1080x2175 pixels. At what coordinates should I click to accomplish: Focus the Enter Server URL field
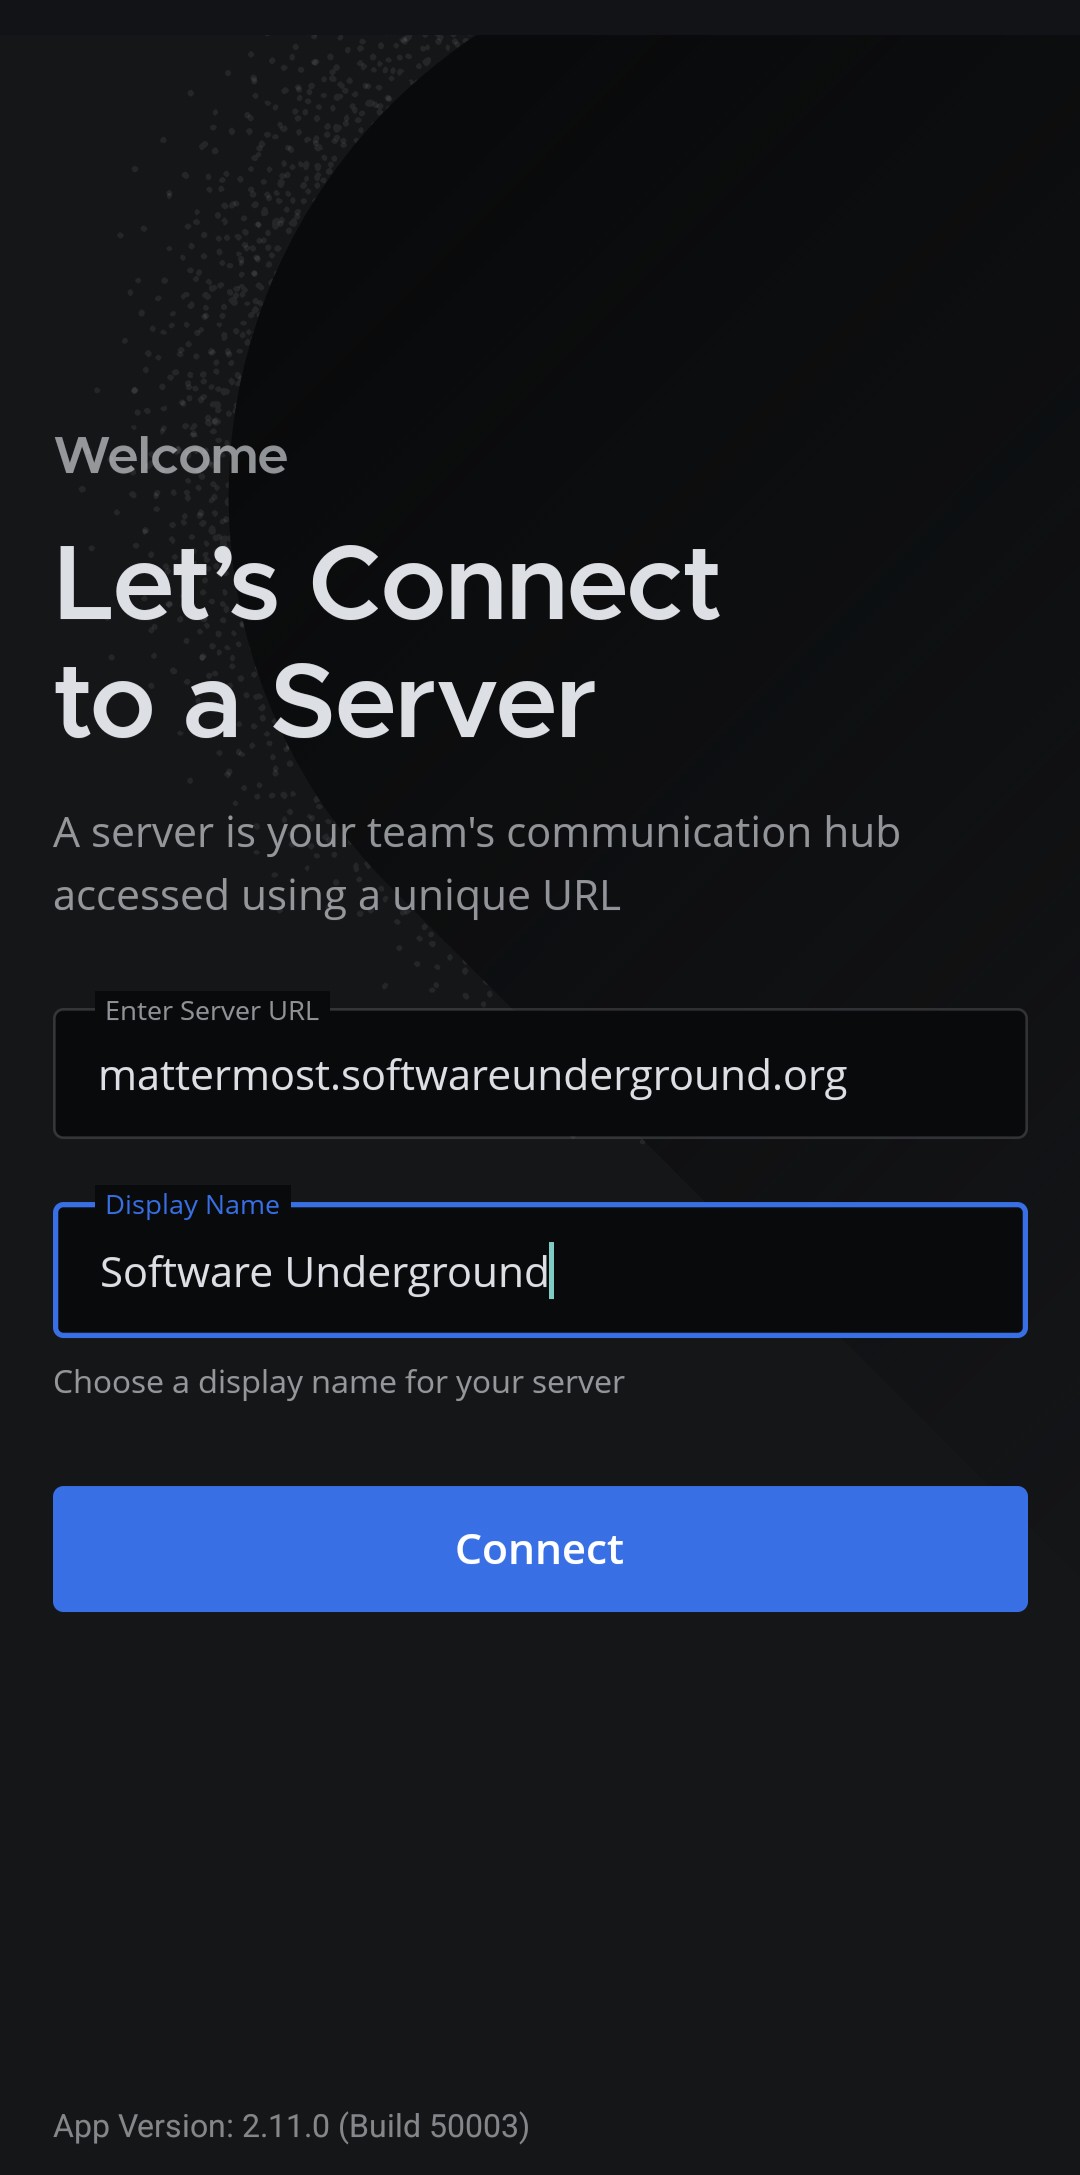(x=540, y=1073)
